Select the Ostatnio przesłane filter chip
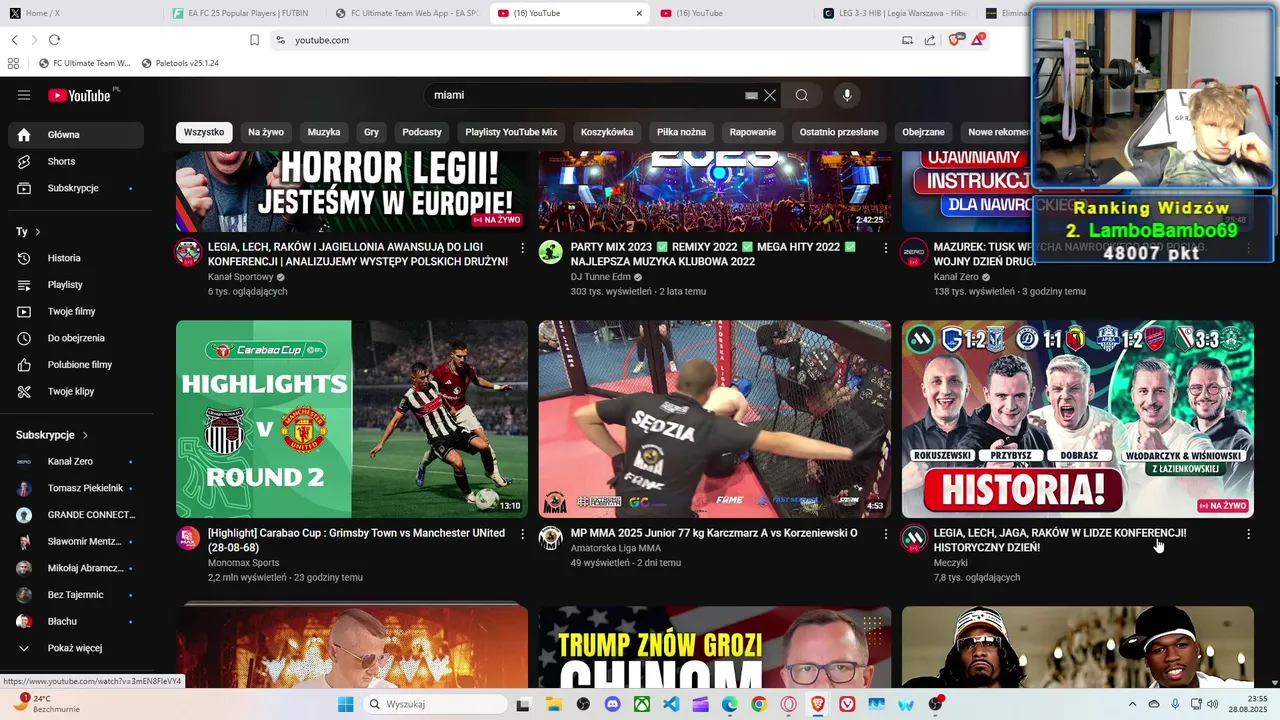The image size is (1280, 720). pyautogui.click(x=839, y=132)
